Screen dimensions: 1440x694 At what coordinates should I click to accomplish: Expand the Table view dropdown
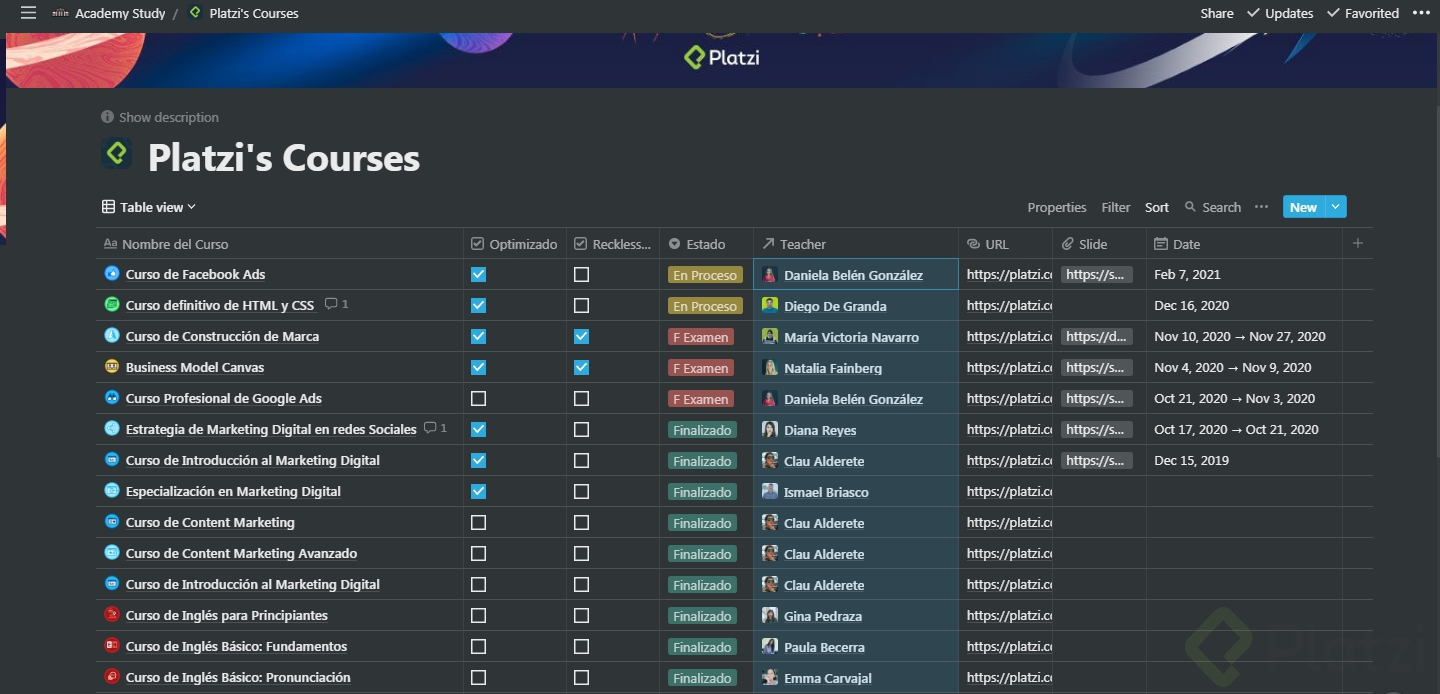[150, 207]
